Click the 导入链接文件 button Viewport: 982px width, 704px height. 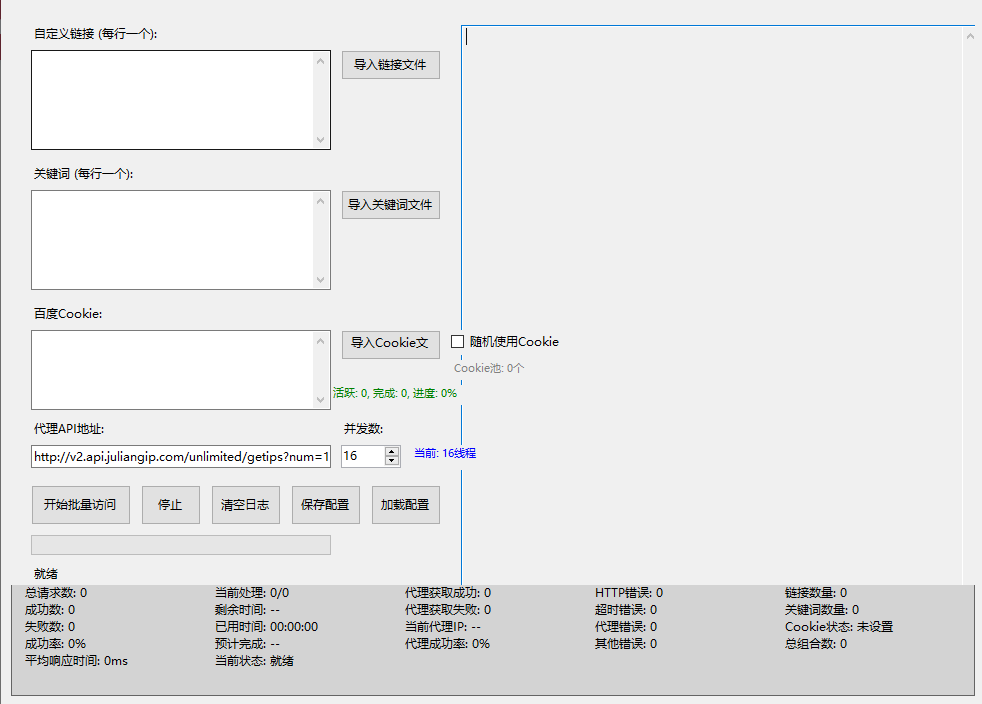pyautogui.click(x=390, y=65)
